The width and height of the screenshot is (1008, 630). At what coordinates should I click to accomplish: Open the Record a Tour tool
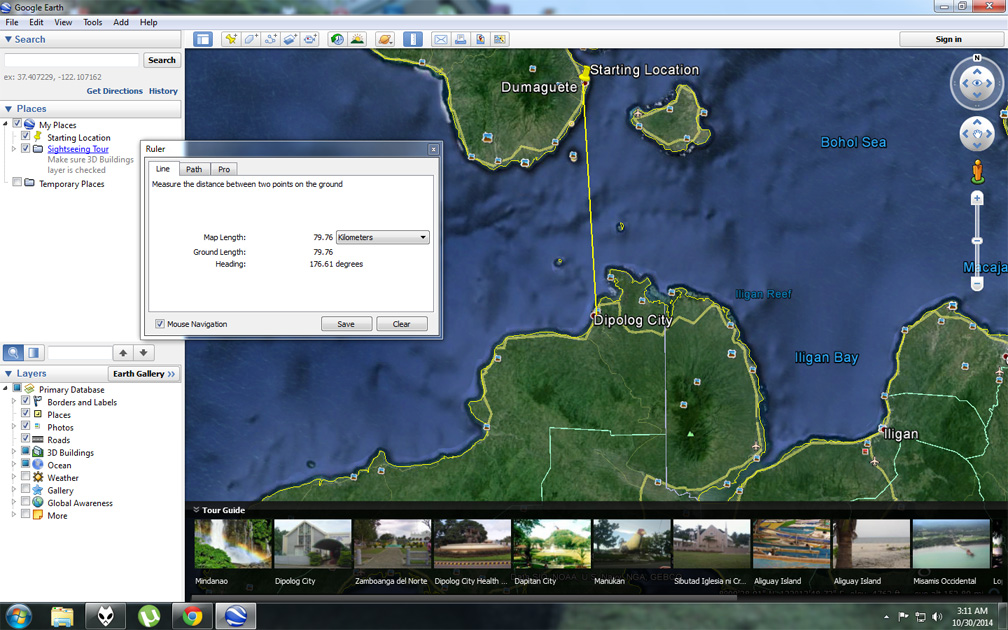coord(312,38)
